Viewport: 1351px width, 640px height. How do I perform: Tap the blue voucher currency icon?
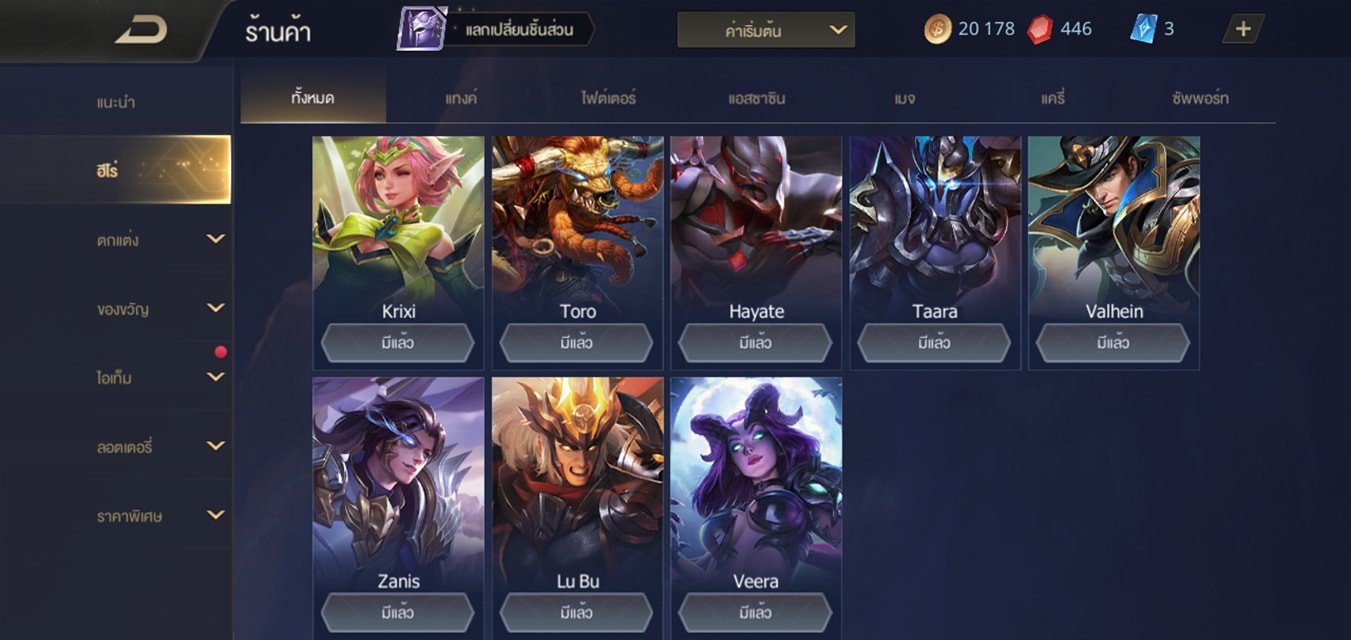(x=1143, y=29)
